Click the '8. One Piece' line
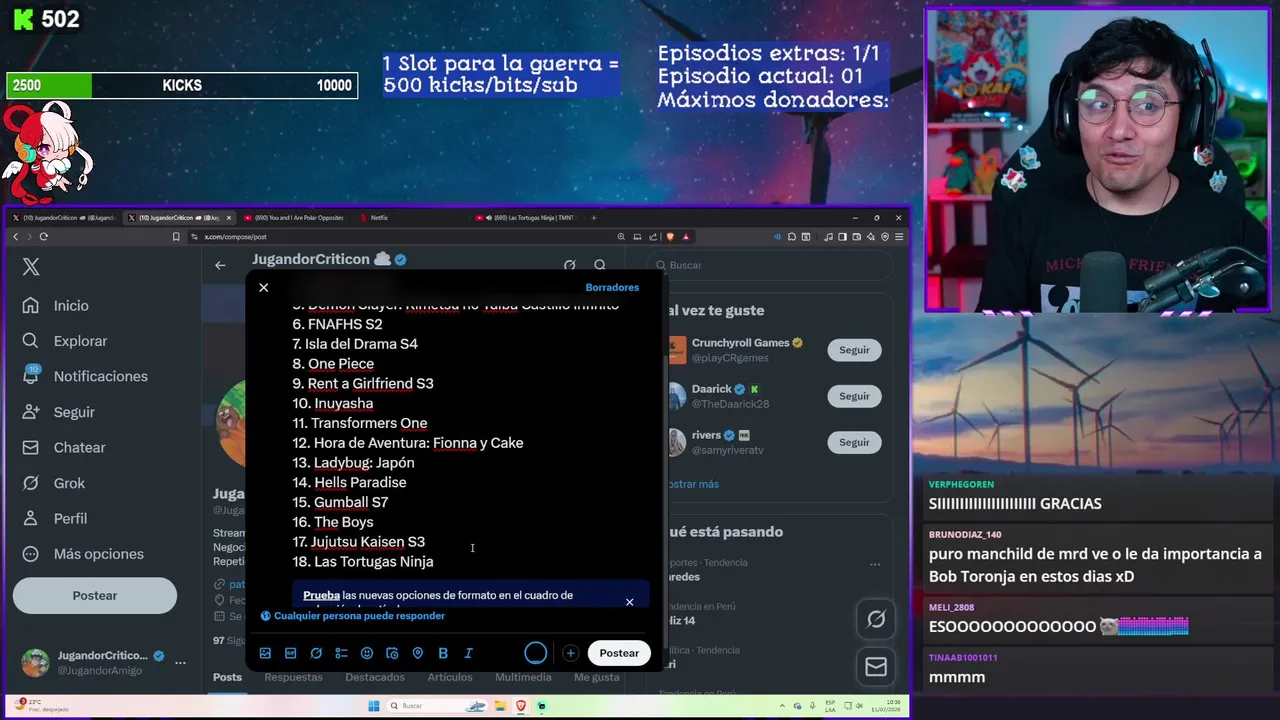 click(x=333, y=364)
